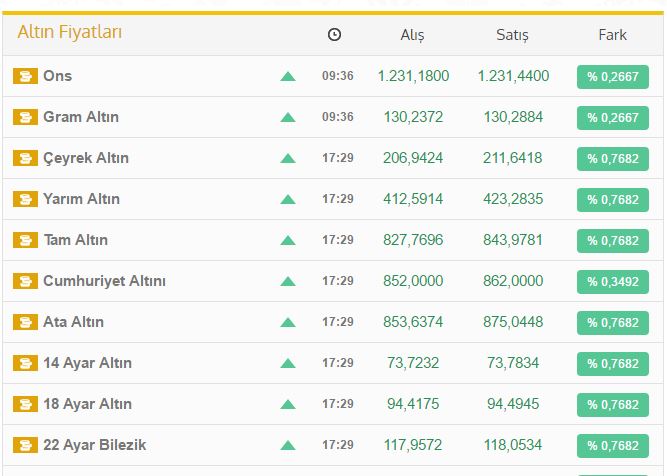This screenshot has height=476, width=667.
Task: Click the gold icon beside Ons
Action: tap(25, 76)
